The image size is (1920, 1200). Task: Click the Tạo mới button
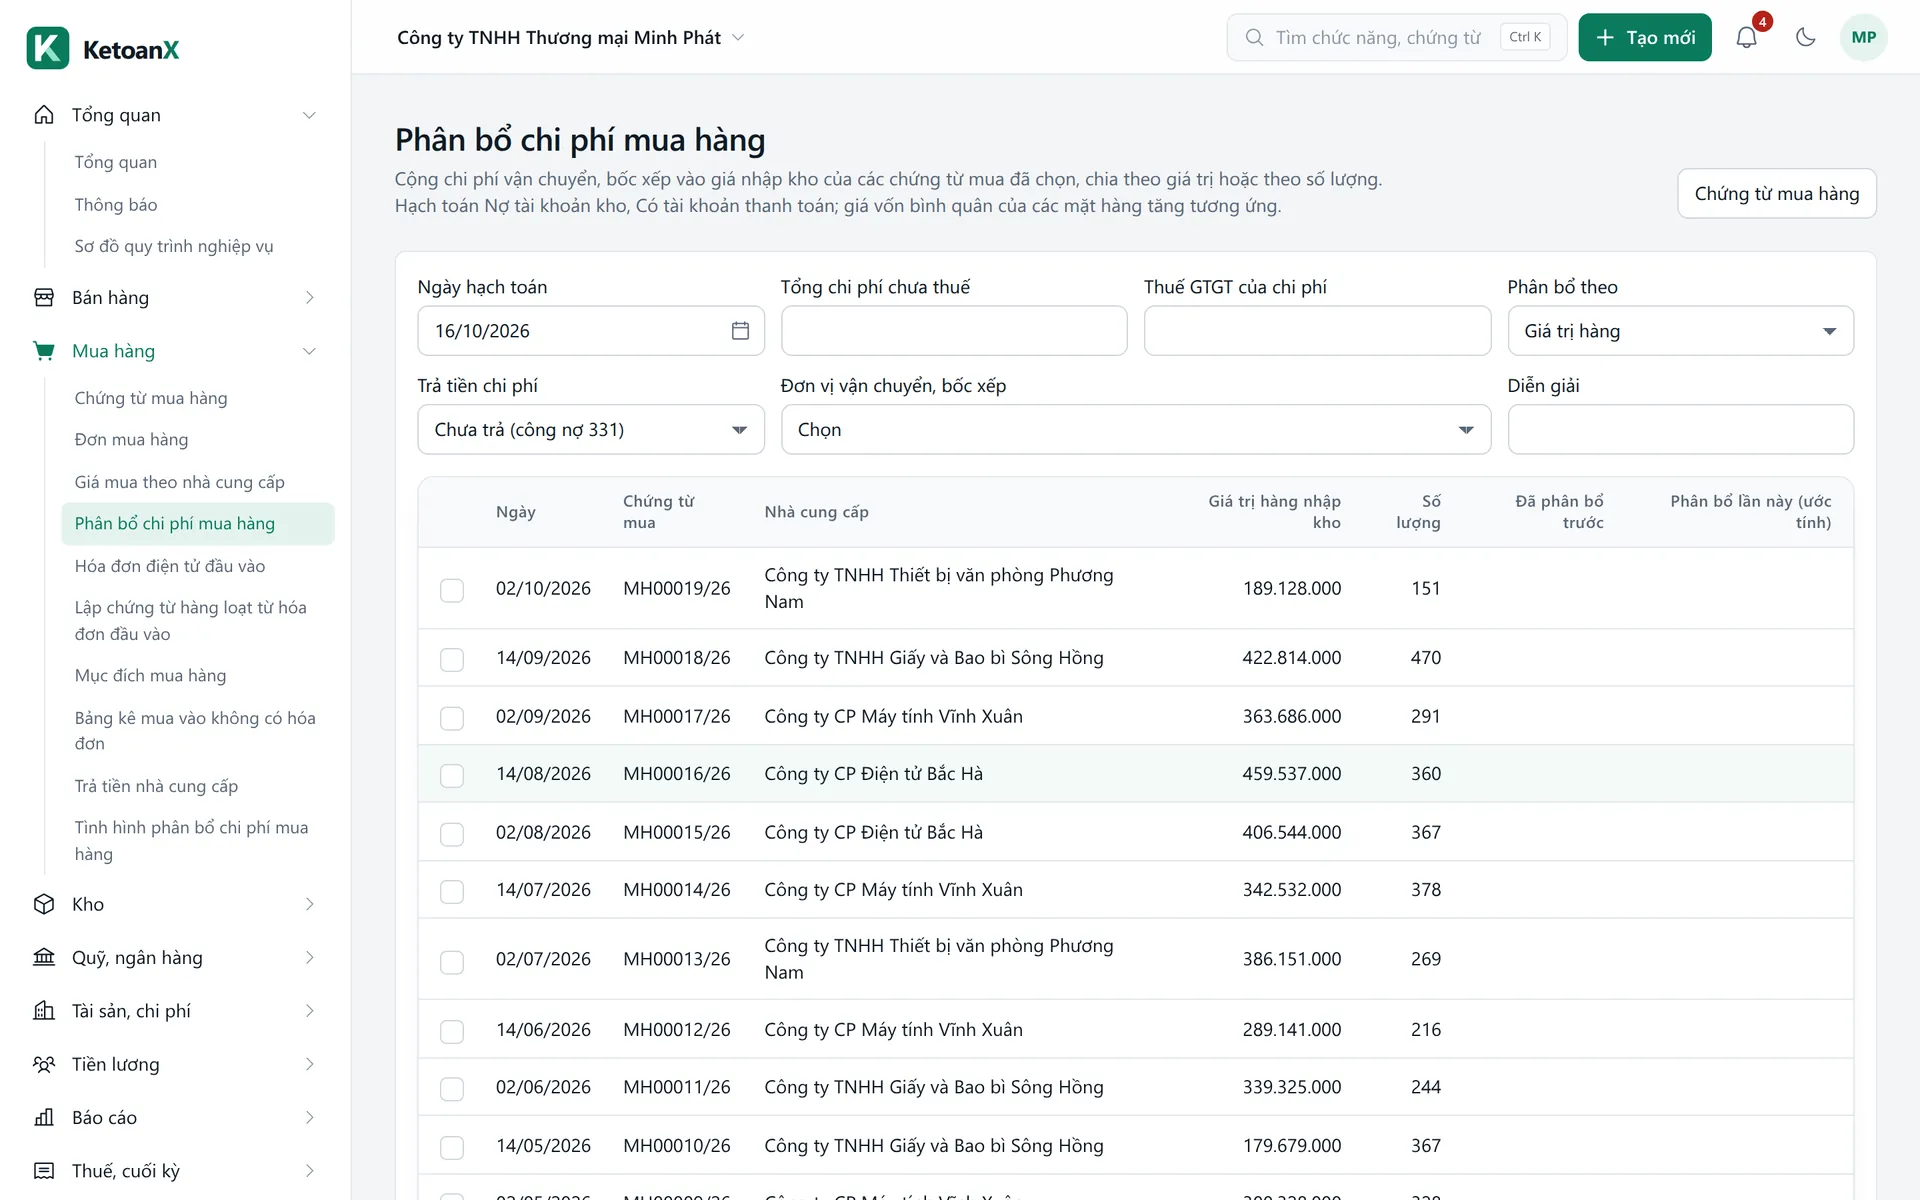pos(1645,38)
